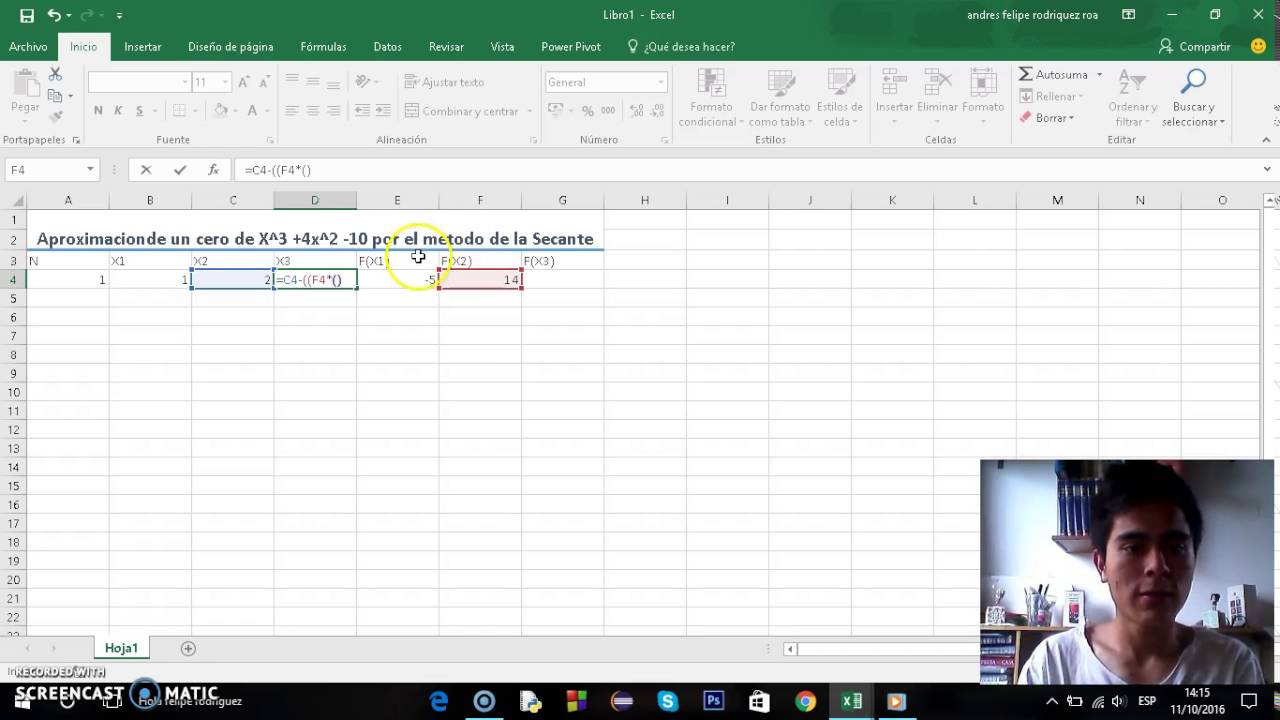The image size is (1280, 720).
Task: Open the Autosuma dropdown arrow
Action: click(x=1099, y=75)
